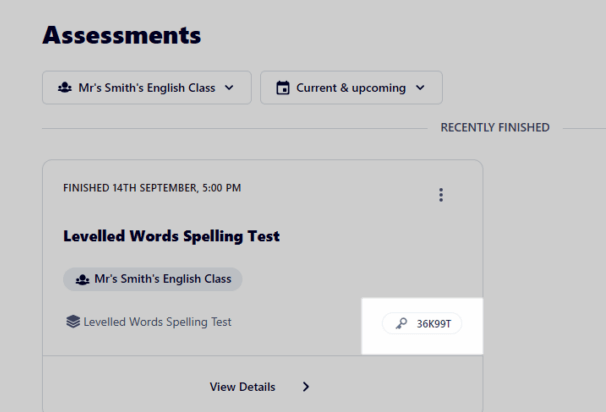The height and width of the screenshot is (412, 606).
Task: Click the group icon in the class filter
Action: (65, 88)
